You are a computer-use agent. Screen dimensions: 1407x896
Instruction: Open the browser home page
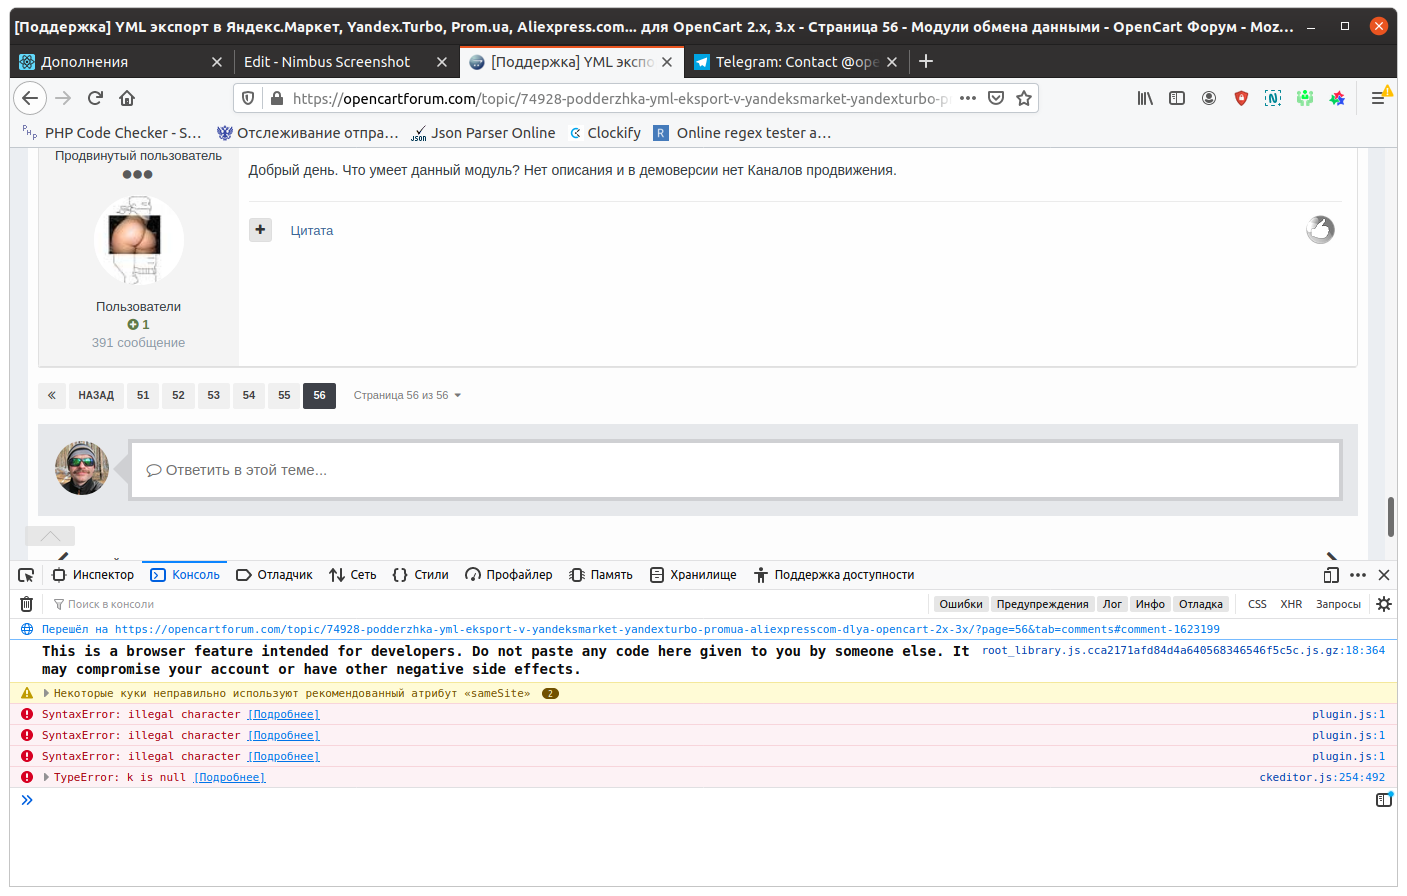127,98
